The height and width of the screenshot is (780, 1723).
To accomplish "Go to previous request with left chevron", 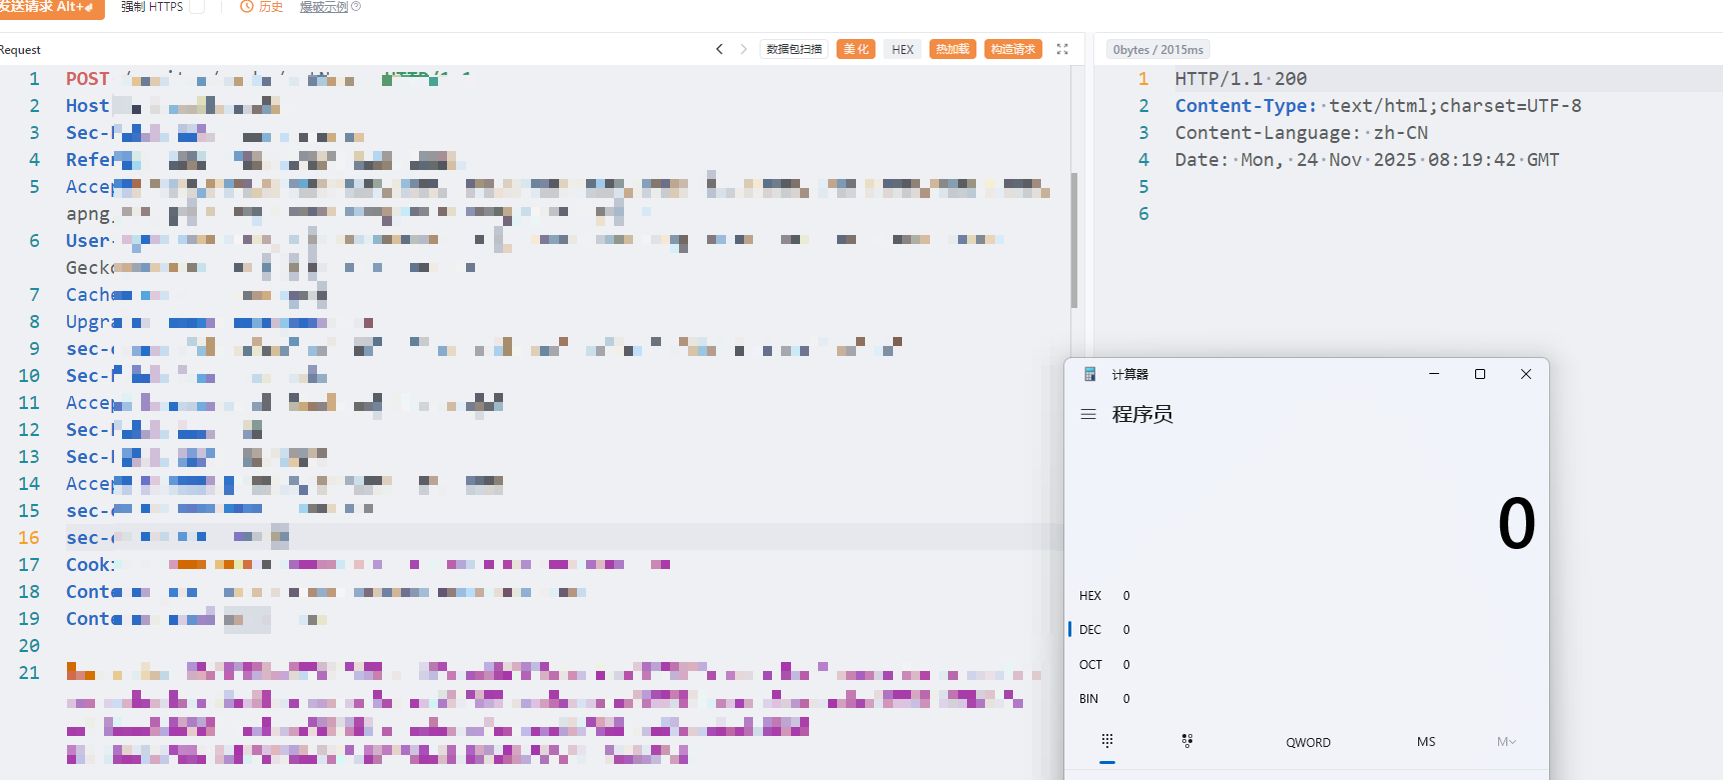I will click(719, 49).
